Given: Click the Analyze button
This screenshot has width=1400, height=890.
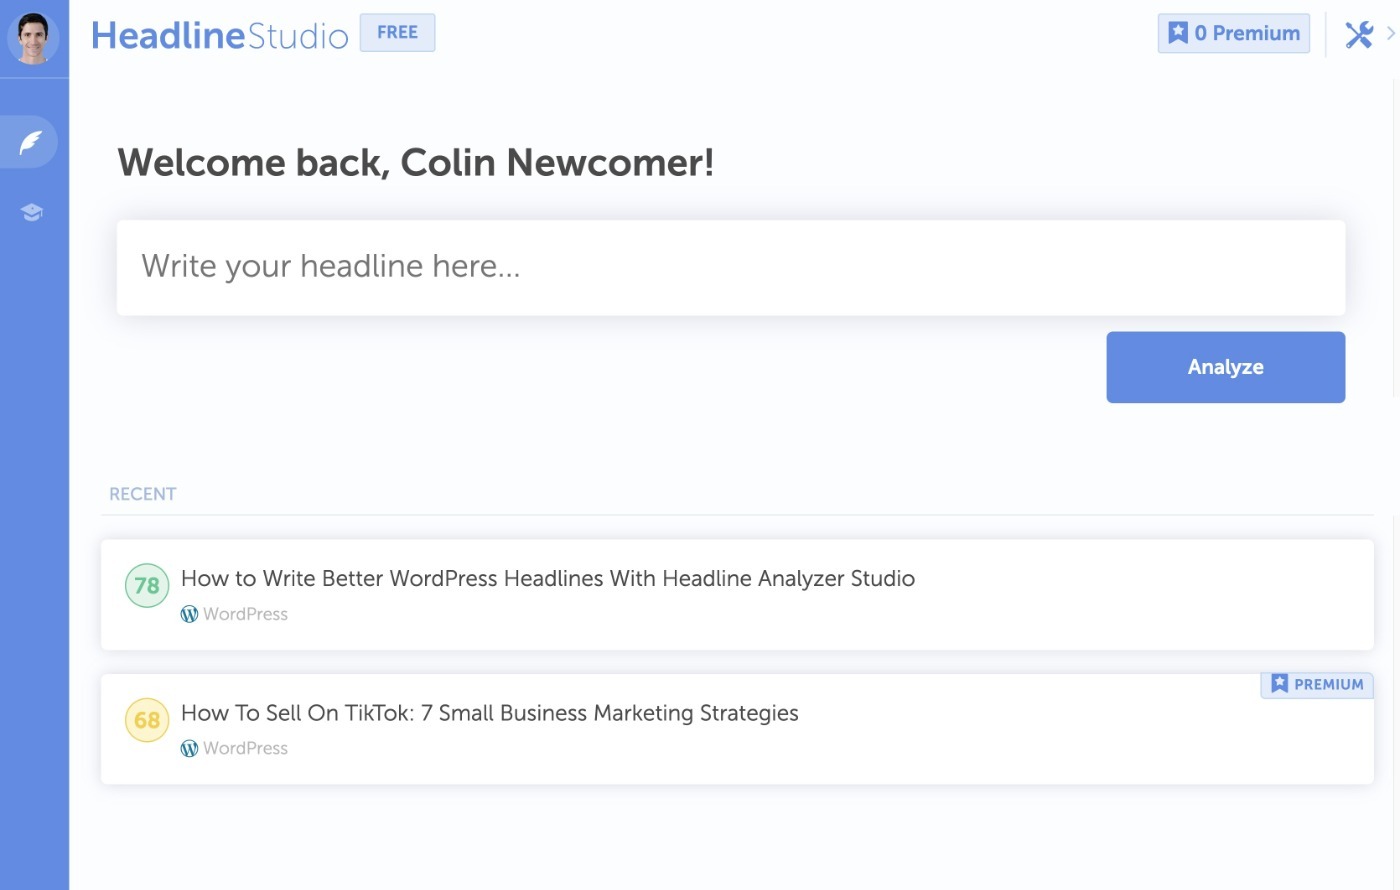Looking at the screenshot, I should pos(1225,367).
